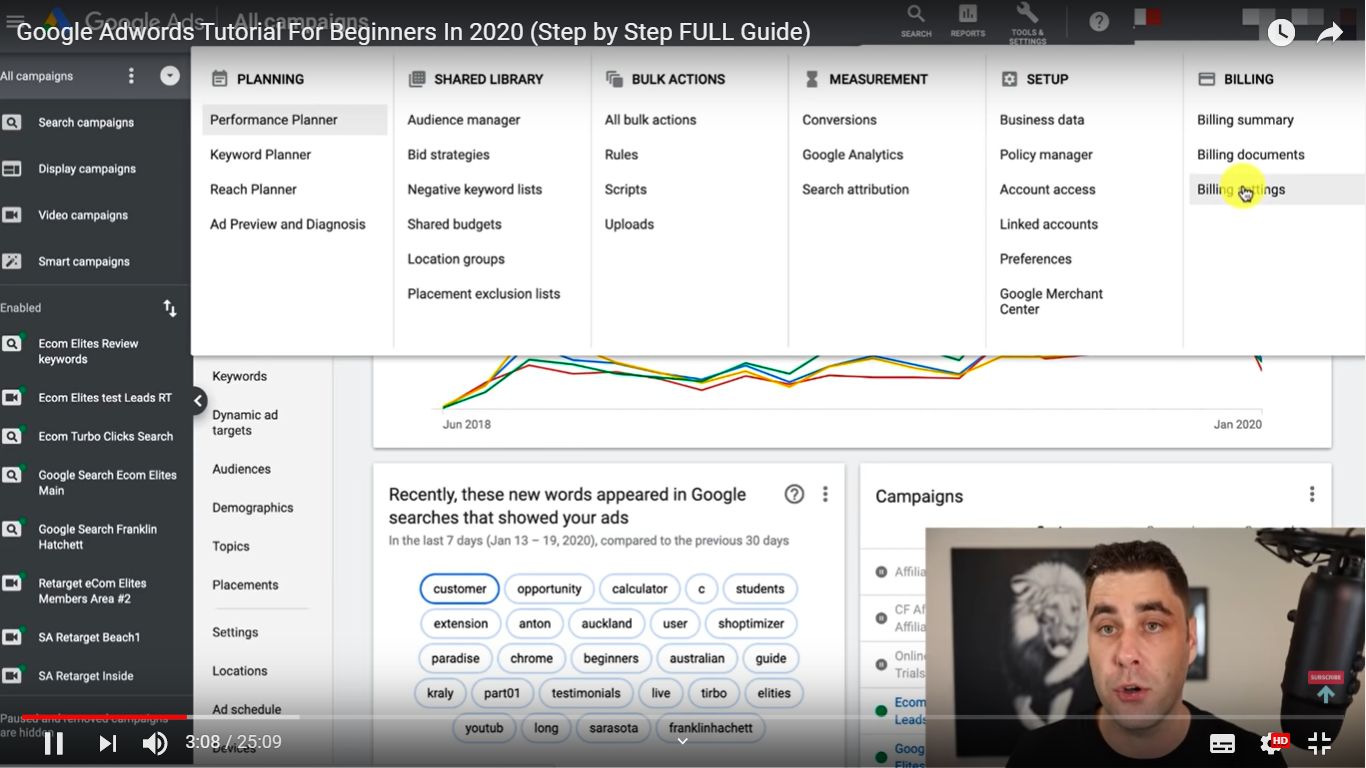Click the Watch Later clock icon

[1281, 33]
